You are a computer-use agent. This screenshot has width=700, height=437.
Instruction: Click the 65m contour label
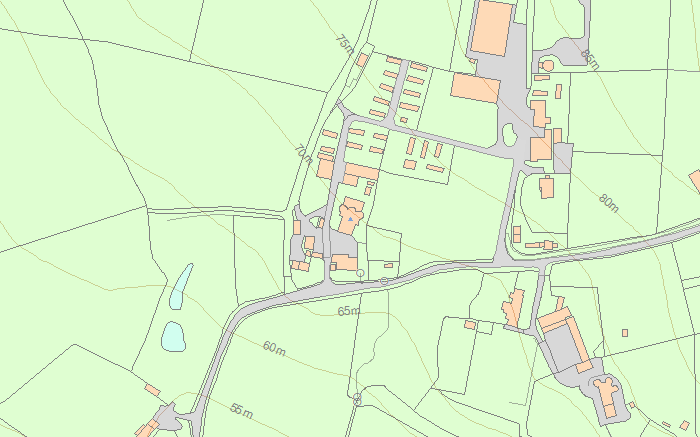(349, 311)
